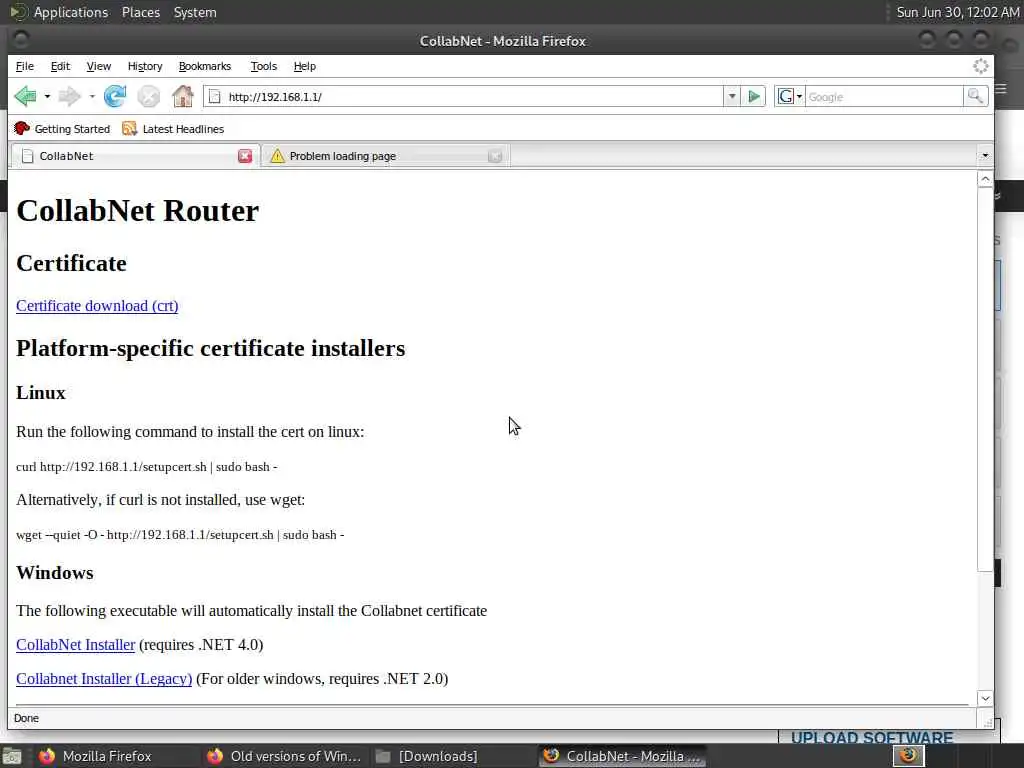Open the list-all-tabs dropdown
The image size is (1024, 768).
click(984, 156)
